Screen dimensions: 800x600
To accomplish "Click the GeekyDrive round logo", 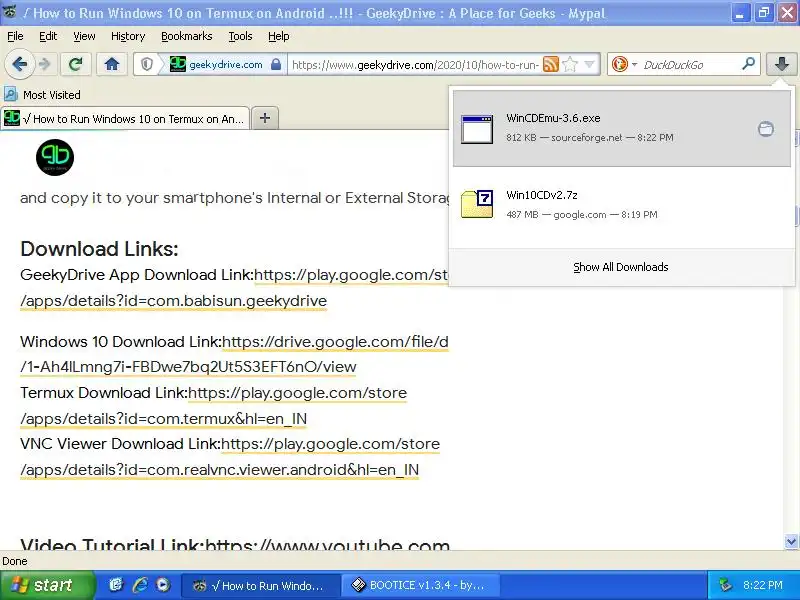I will click(55, 157).
